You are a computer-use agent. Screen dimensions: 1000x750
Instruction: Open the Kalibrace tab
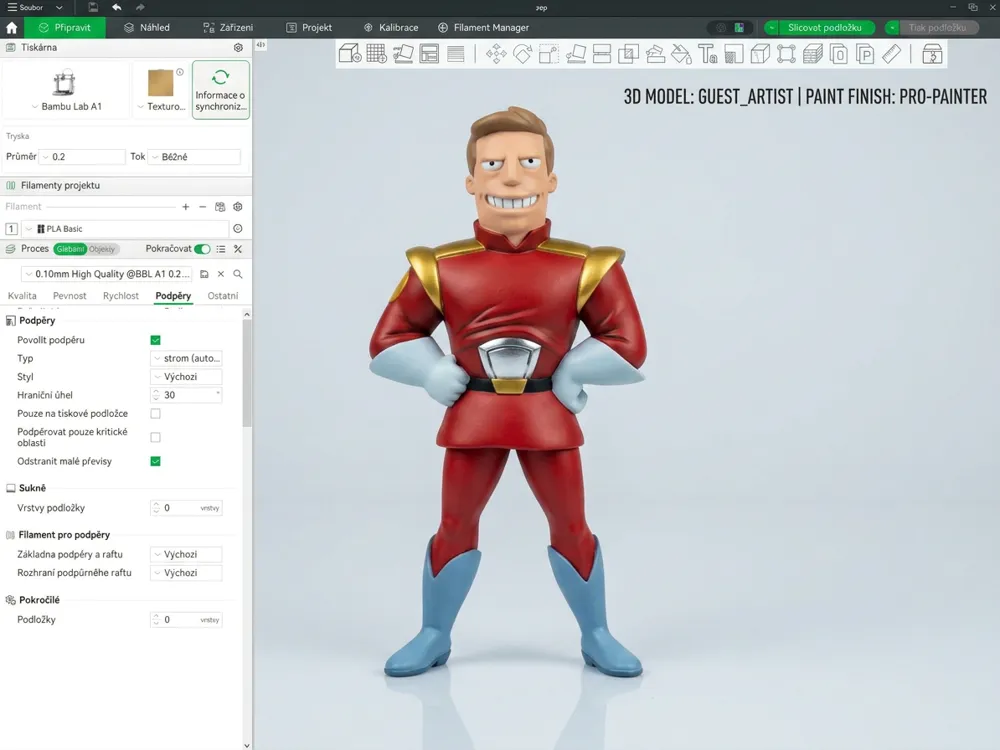tap(391, 27)
